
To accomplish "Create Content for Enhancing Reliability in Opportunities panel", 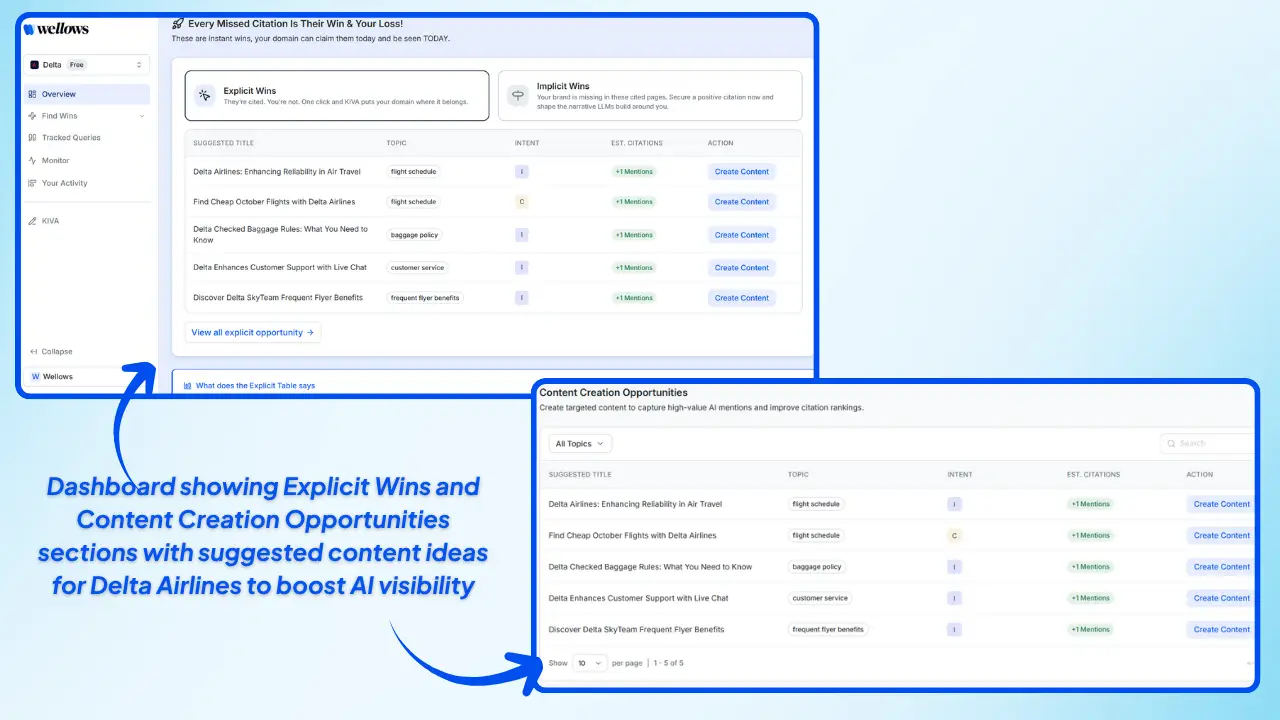I will pyautogui.click(x=1221, y=504).
